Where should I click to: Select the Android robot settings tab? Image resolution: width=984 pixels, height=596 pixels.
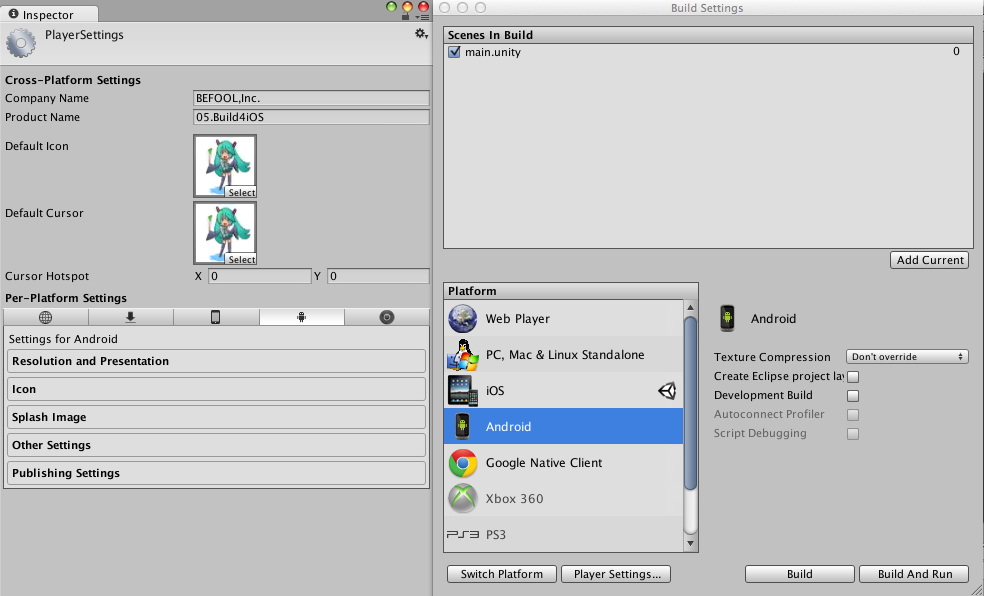click(301, 317)
